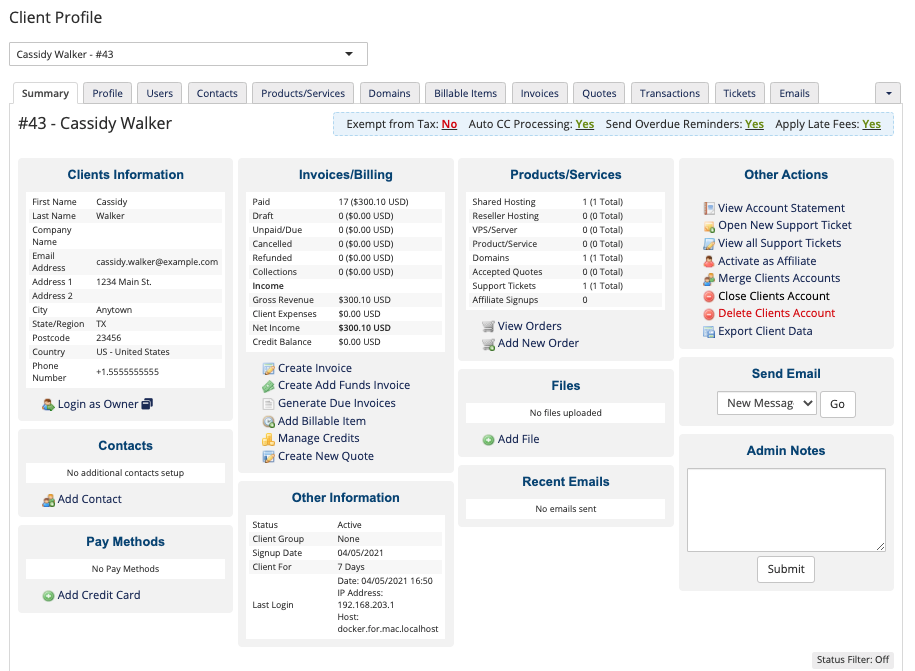Click the Status Filter indicator

[x=852, y=659]
